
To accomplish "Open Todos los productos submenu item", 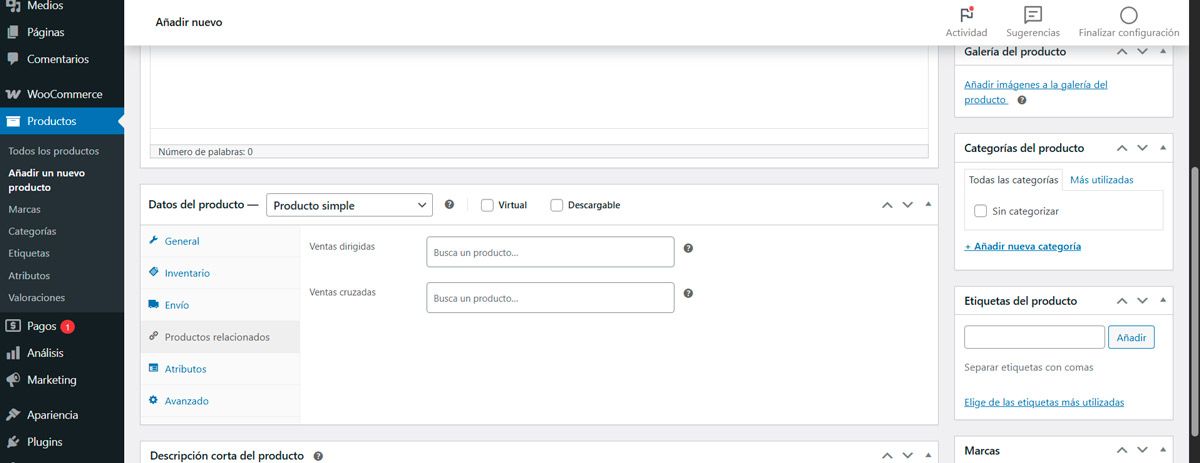I will click(x=53, y=151).
